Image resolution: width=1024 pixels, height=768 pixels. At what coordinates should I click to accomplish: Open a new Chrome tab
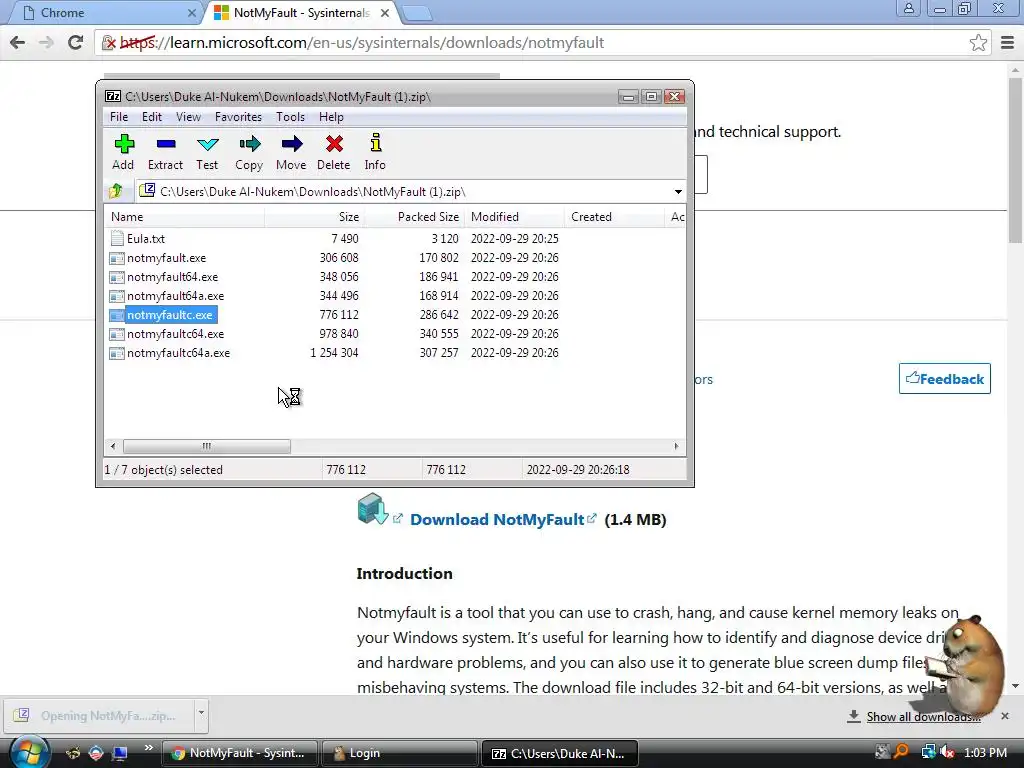click(417, 13)
